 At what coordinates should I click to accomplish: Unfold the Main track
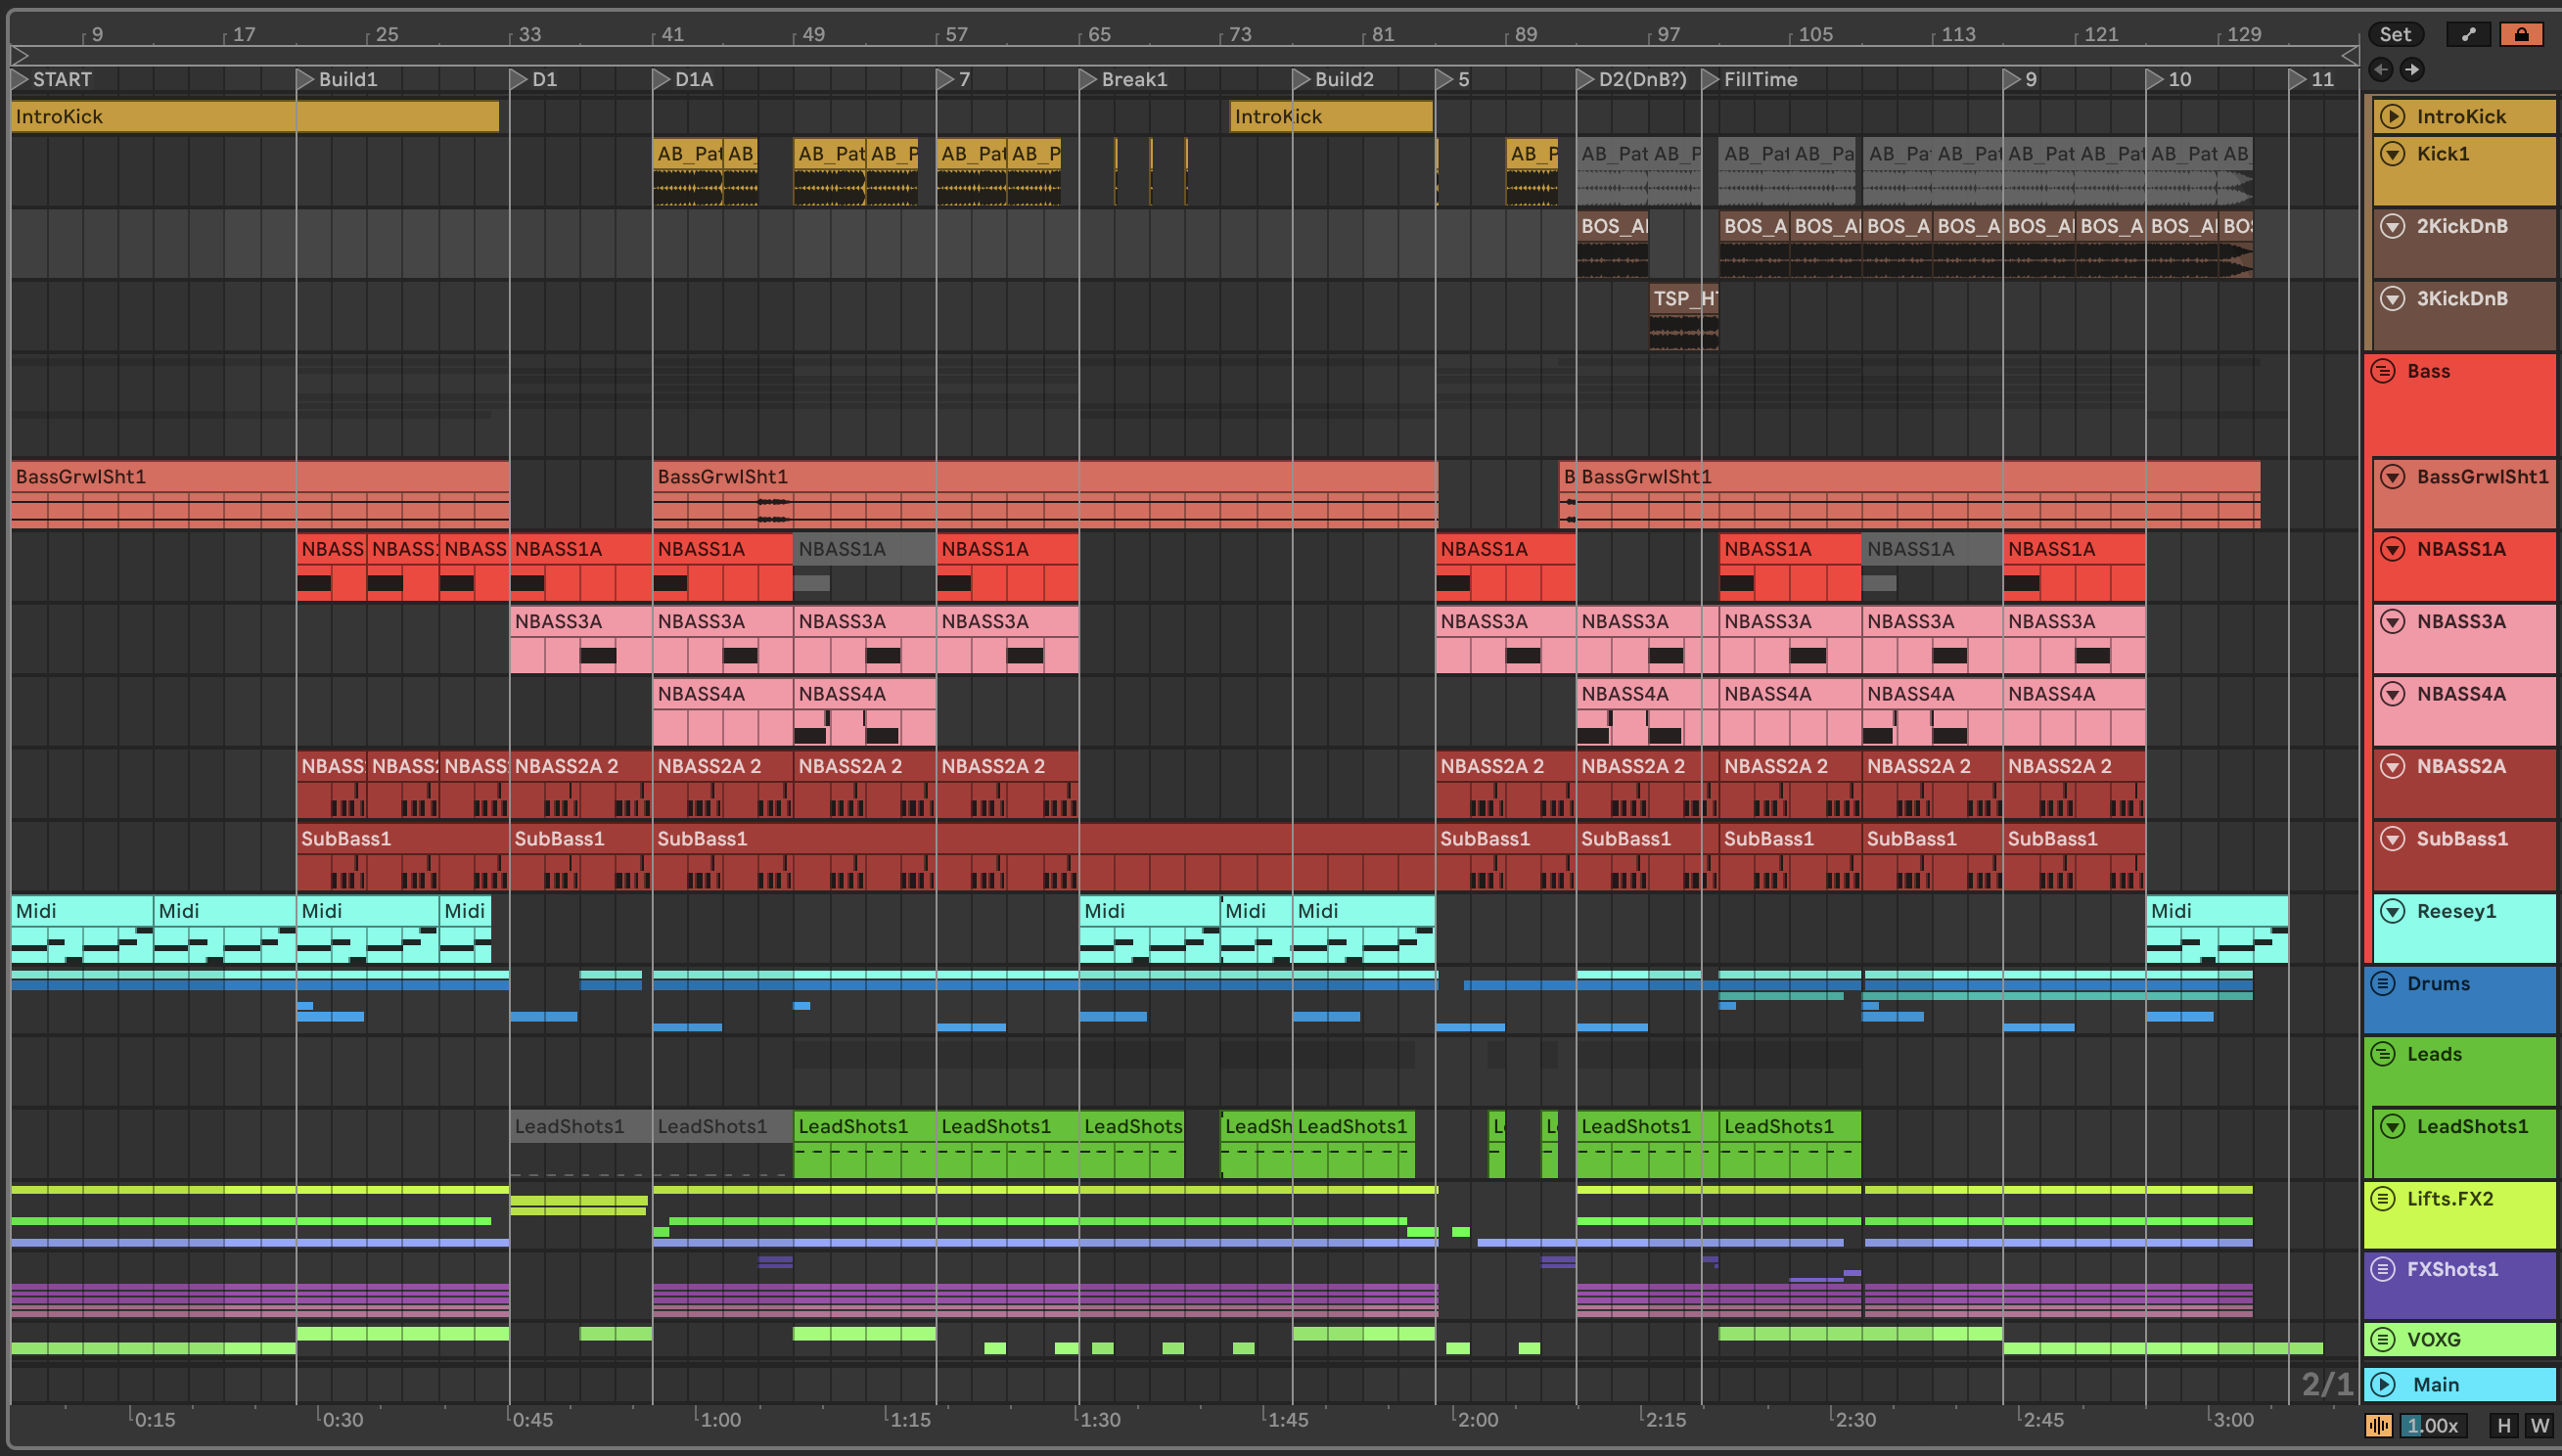coord(2383,1384)
